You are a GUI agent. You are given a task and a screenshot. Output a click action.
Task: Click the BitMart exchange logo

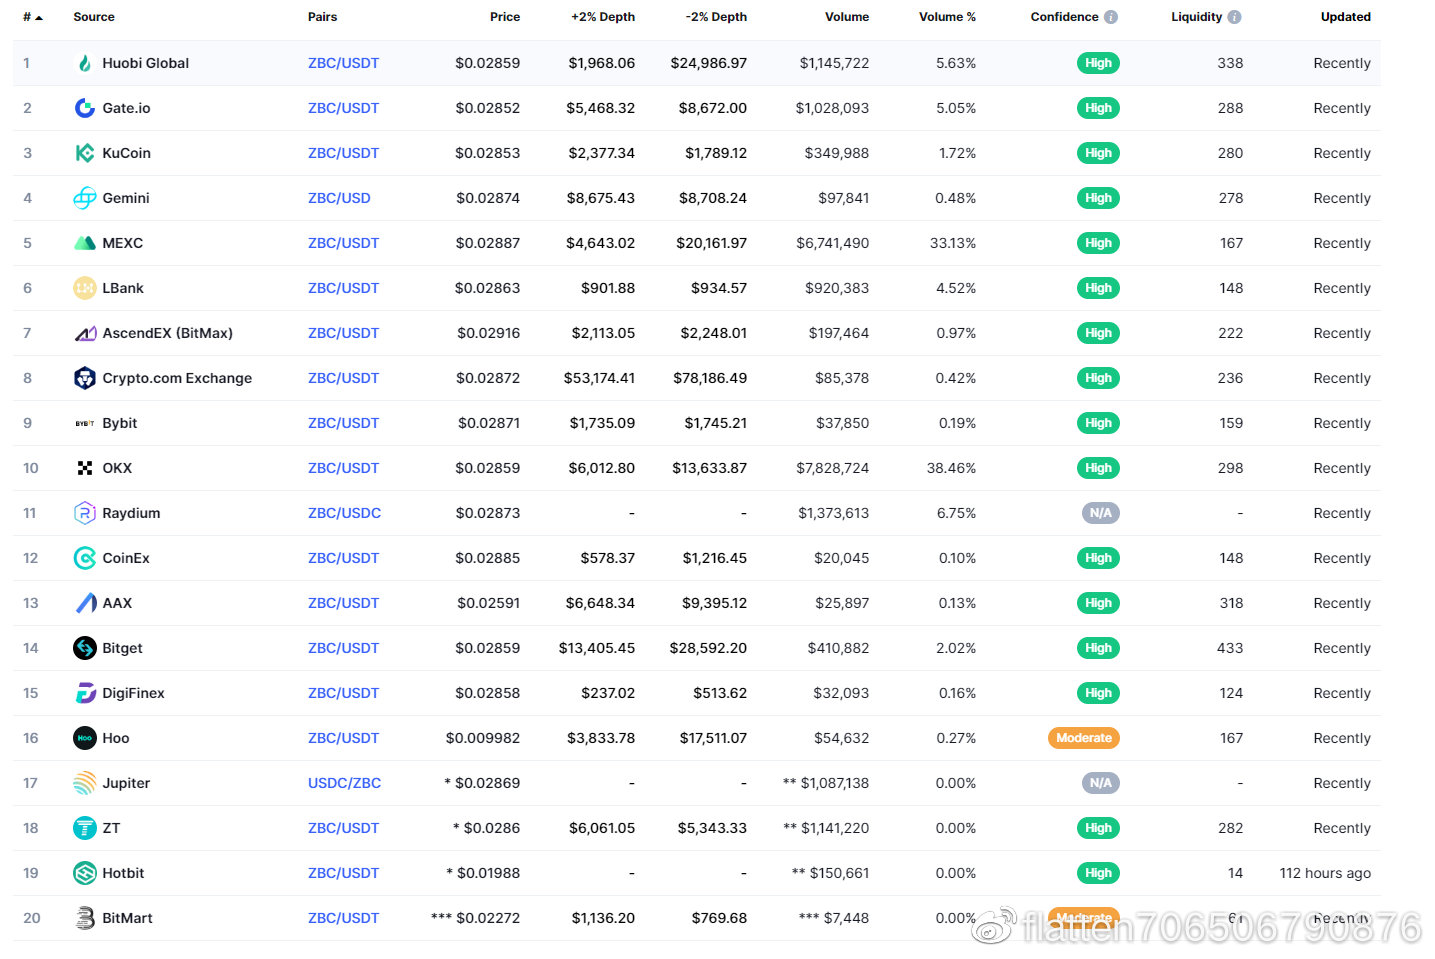click(85, 918)
